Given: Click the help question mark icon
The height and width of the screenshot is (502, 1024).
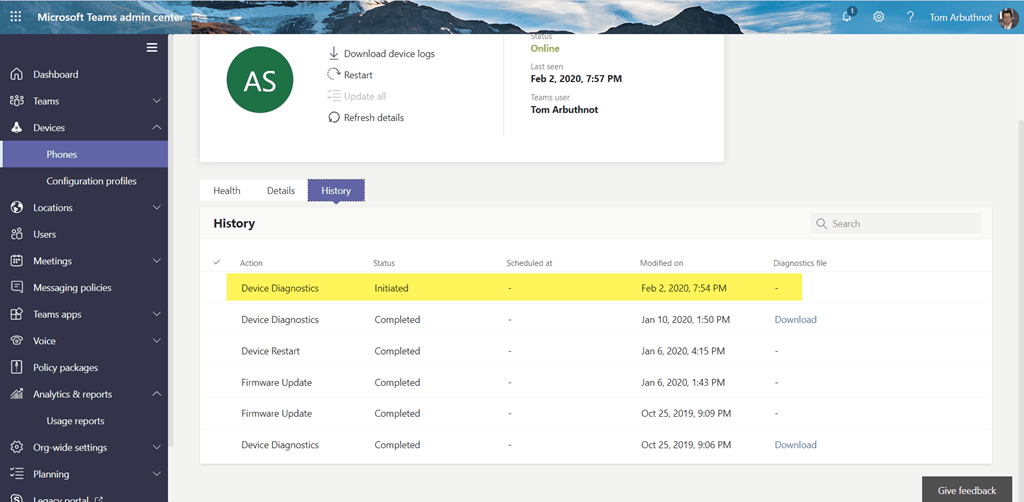Looking at the screenshot, I should (910, 16).
